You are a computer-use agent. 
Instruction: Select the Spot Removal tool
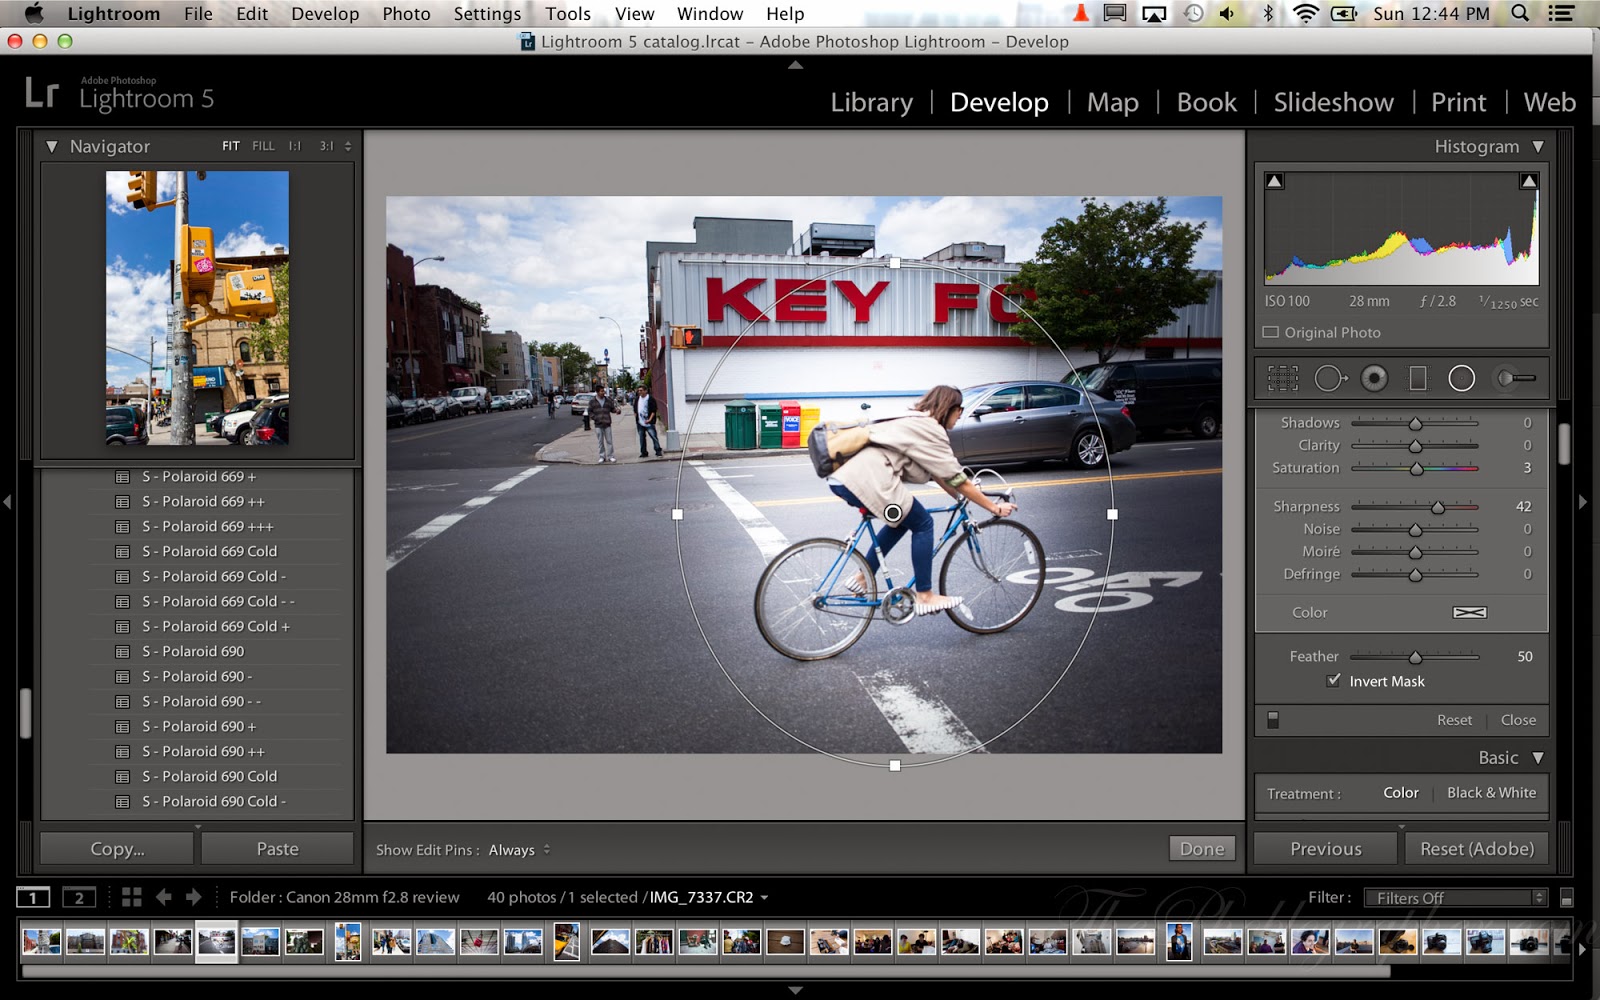(1332, 378)
